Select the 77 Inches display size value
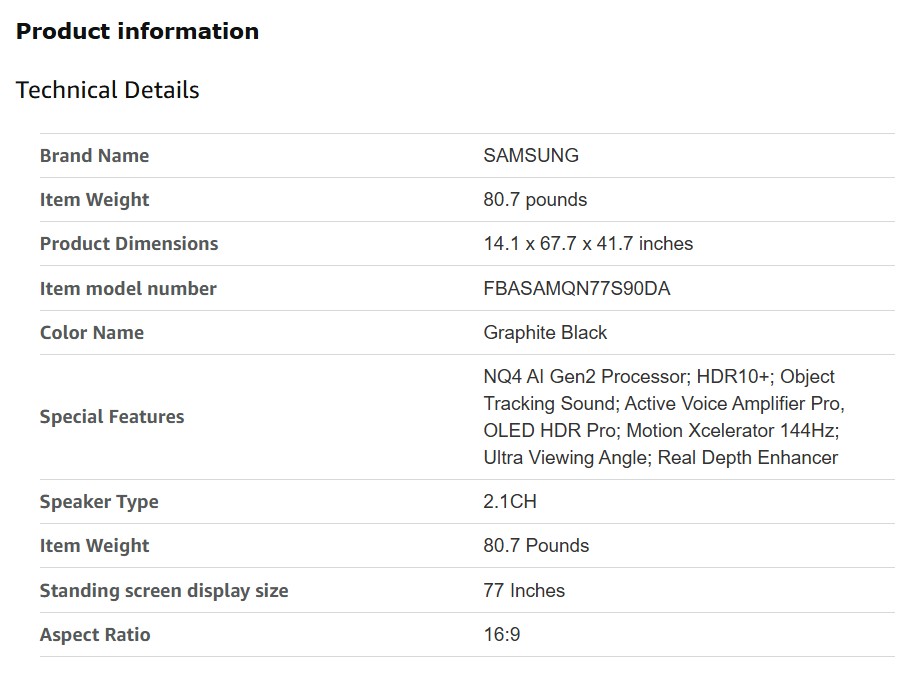Viewport: 898px width, 676px height. point(523,590)
